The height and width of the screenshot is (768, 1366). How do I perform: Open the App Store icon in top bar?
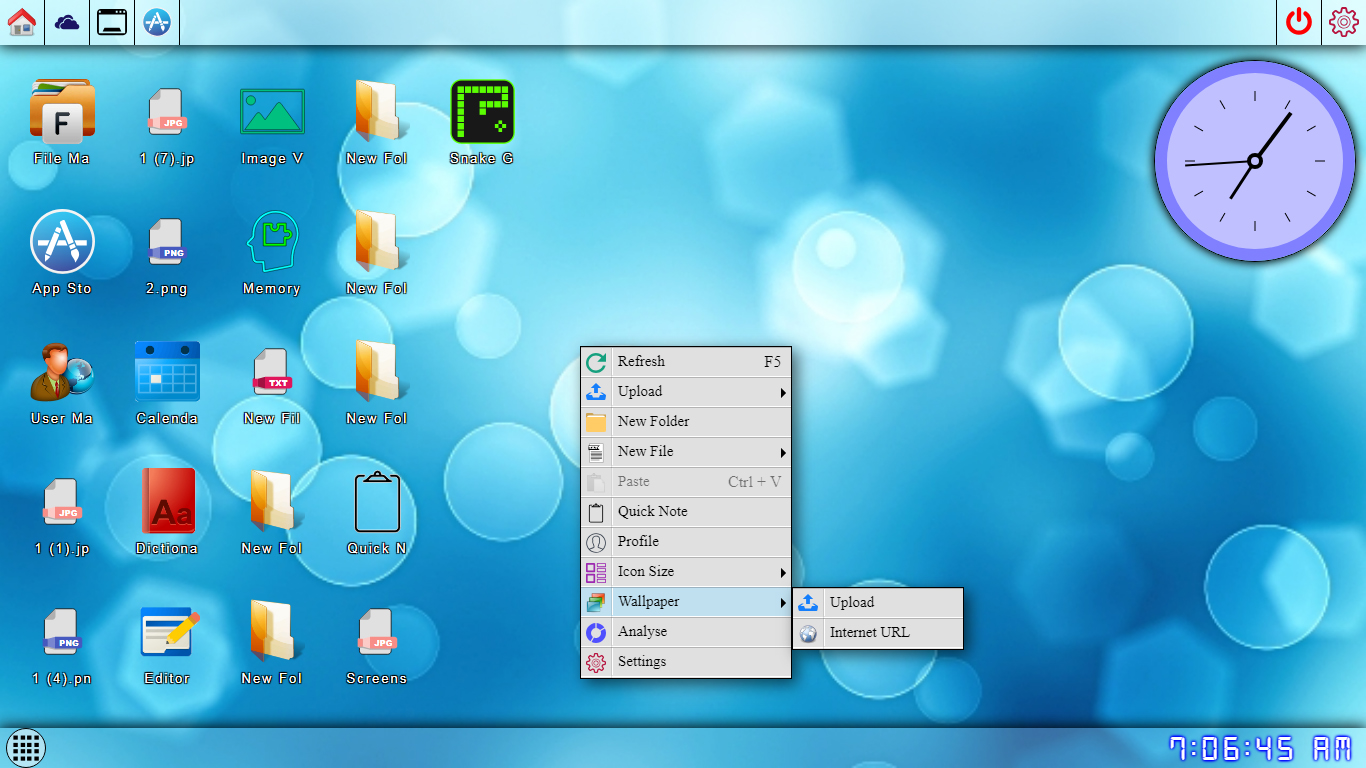click(157, 22)
